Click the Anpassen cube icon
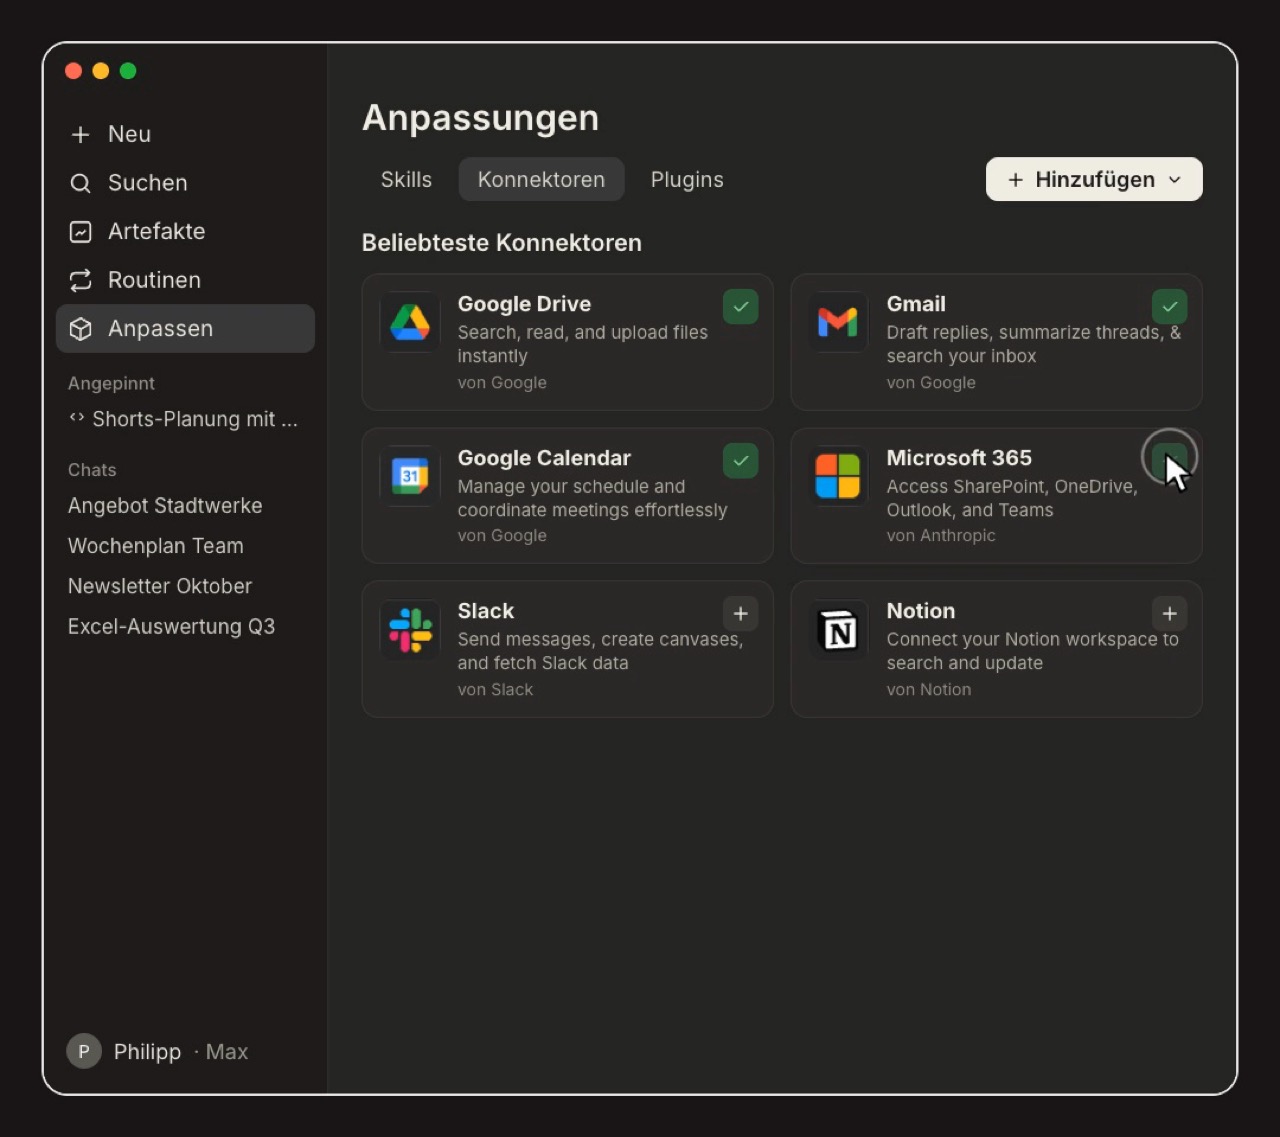Viewport: 1280px width, 1137px height. click(x=81, y=329)
